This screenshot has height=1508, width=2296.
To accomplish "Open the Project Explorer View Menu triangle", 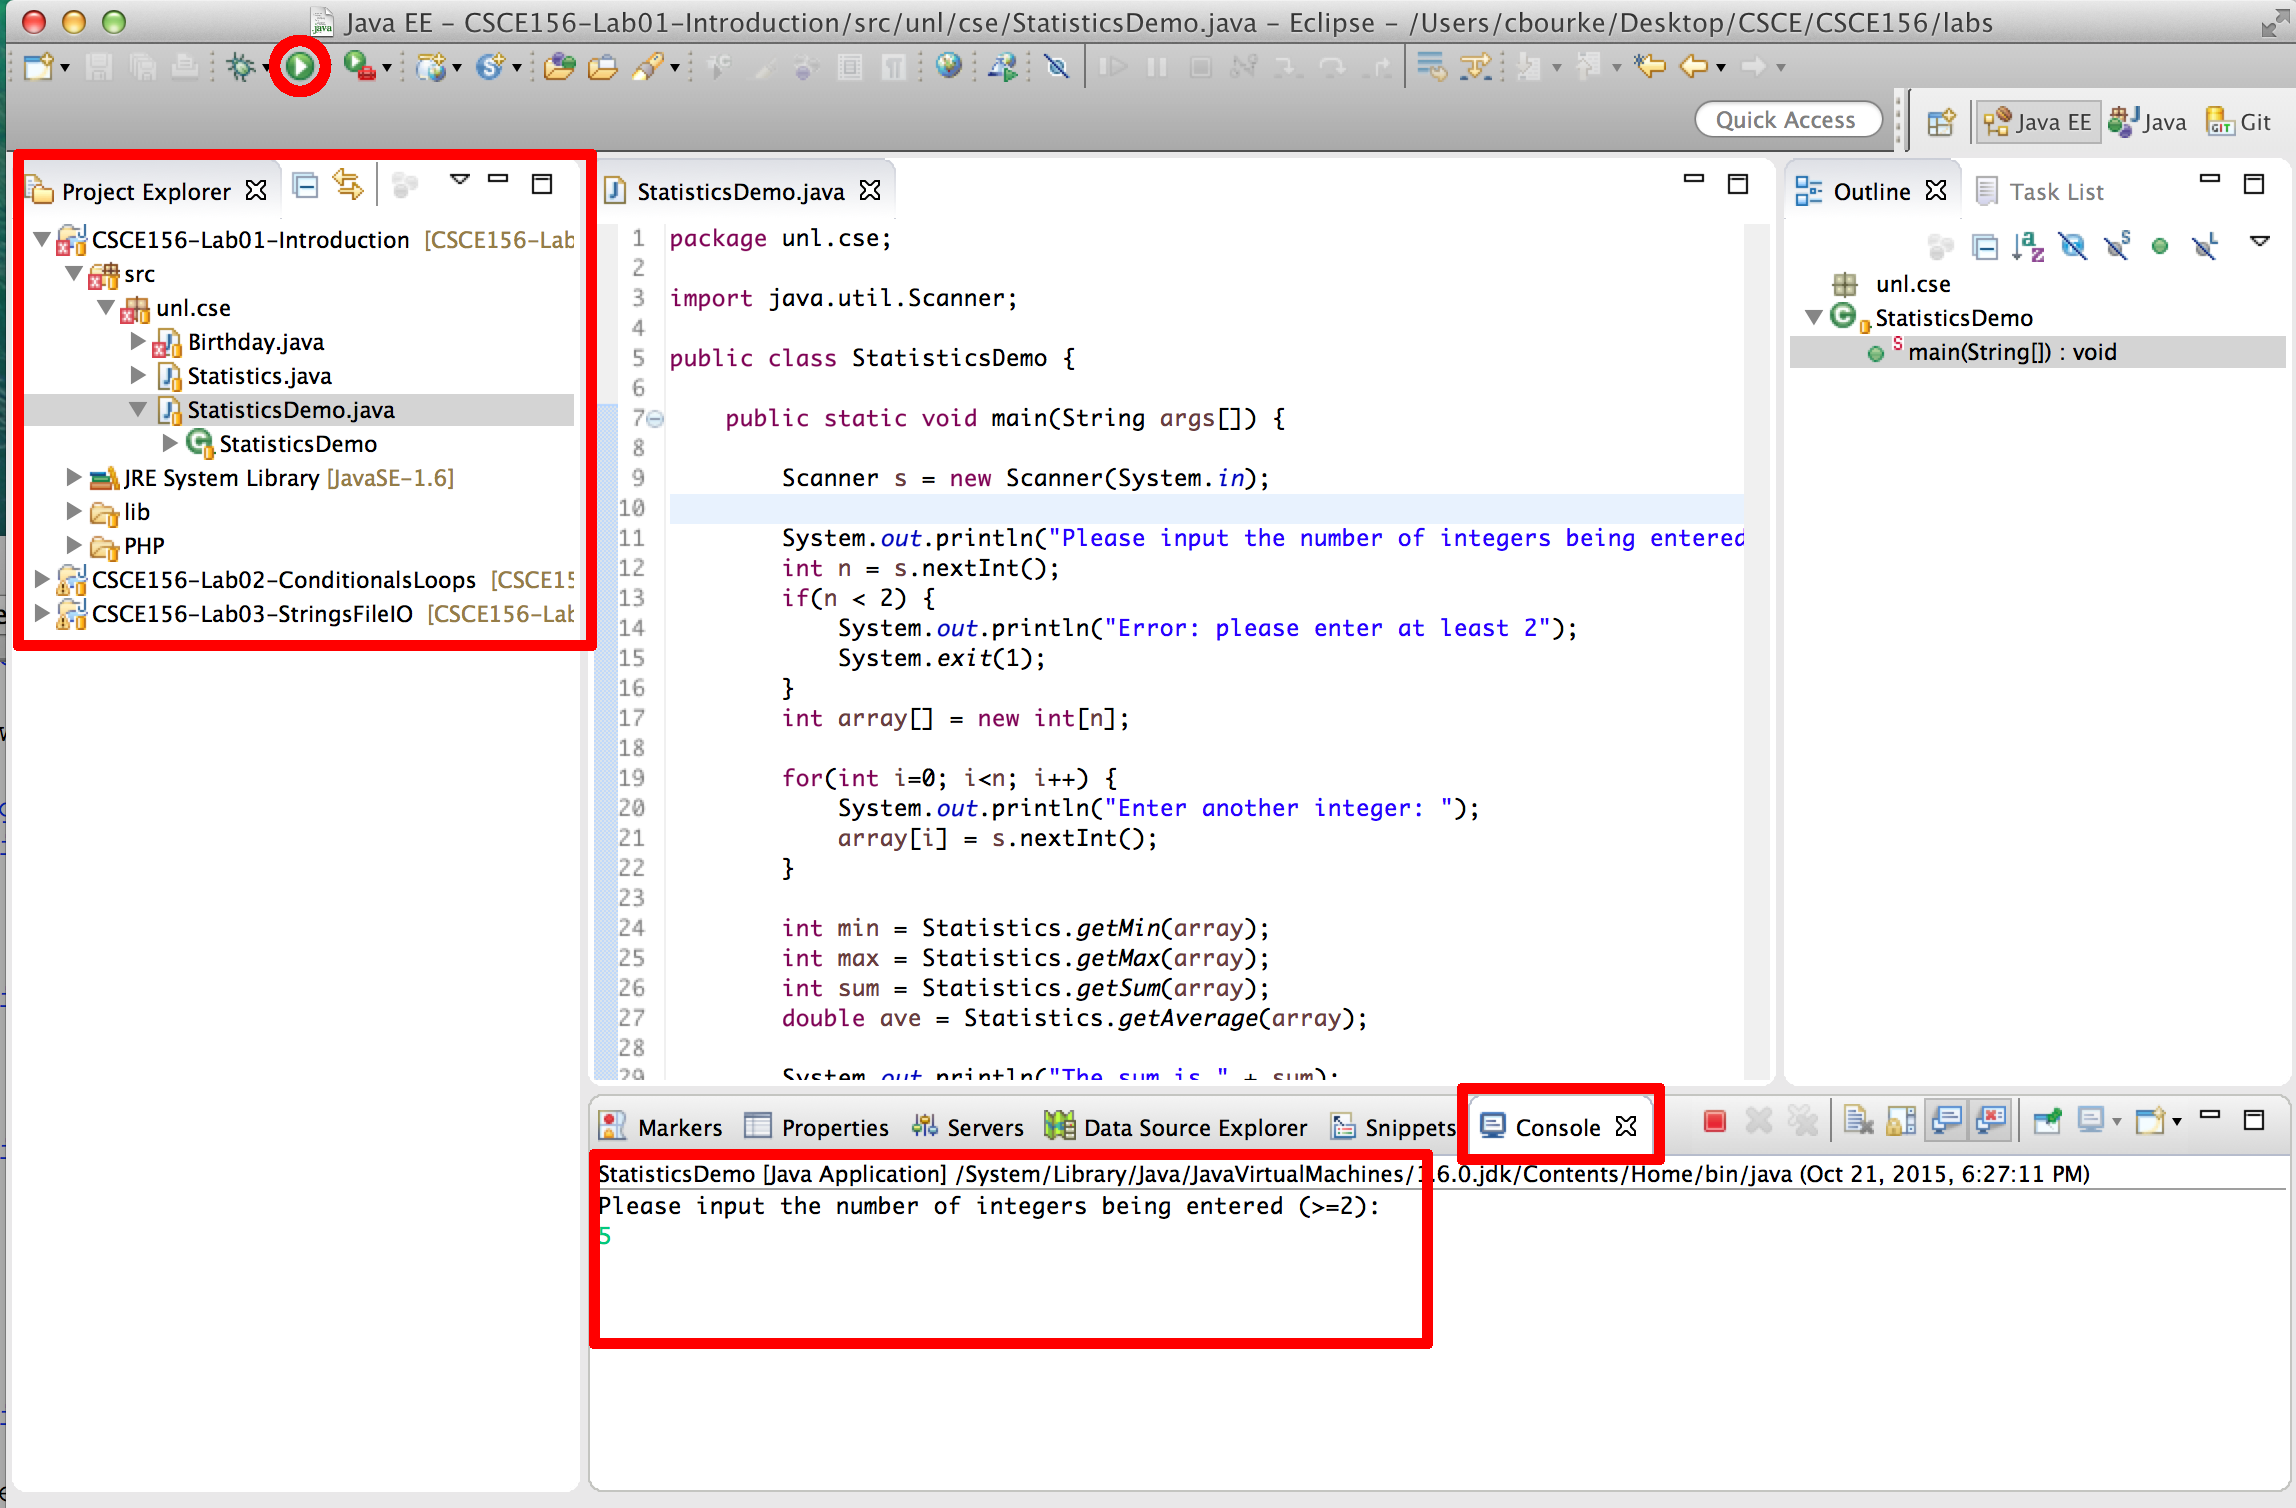I will point(459,181).
